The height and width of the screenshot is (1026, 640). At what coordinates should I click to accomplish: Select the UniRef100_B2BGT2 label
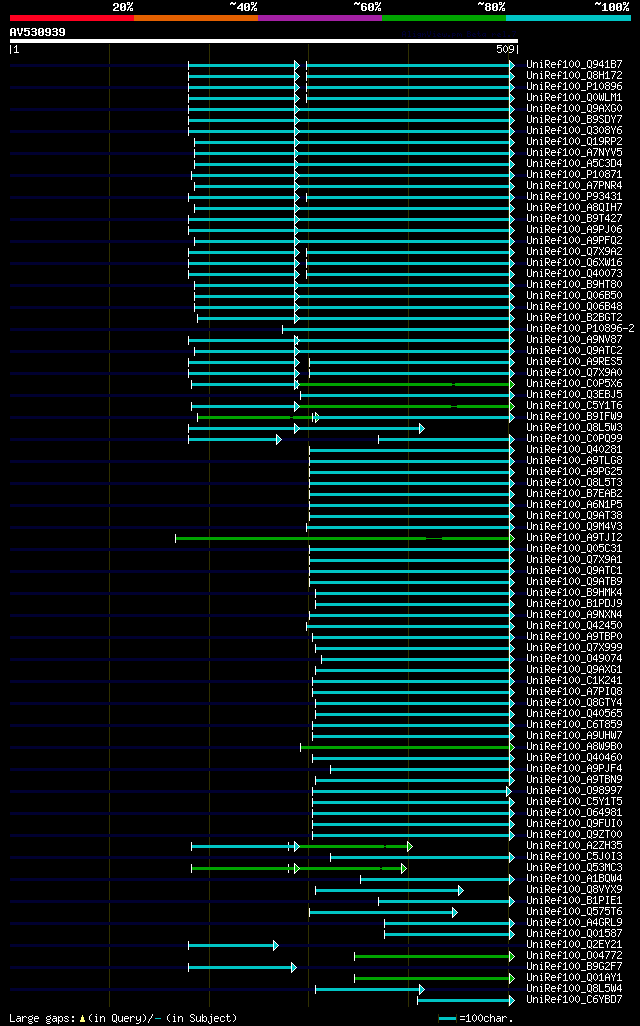click(575, 318)
